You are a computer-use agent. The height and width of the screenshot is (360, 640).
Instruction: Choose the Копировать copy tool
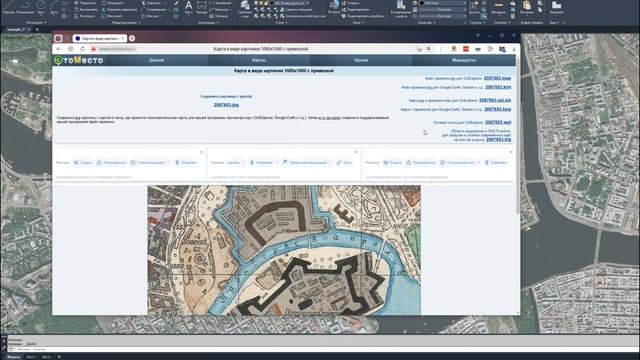pyautogui.click(x=85, y=9)
